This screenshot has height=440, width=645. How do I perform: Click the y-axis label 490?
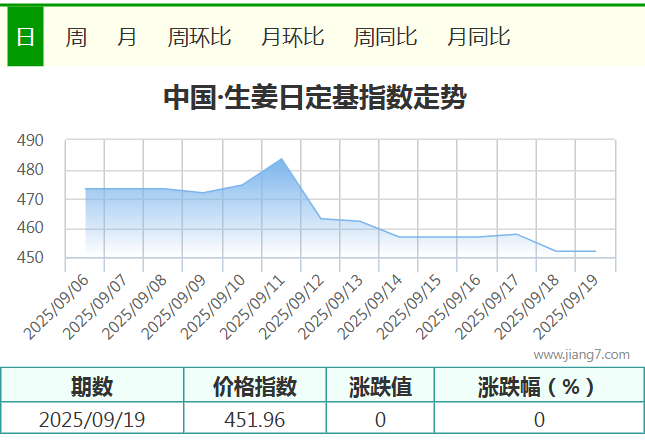[30, 141]
